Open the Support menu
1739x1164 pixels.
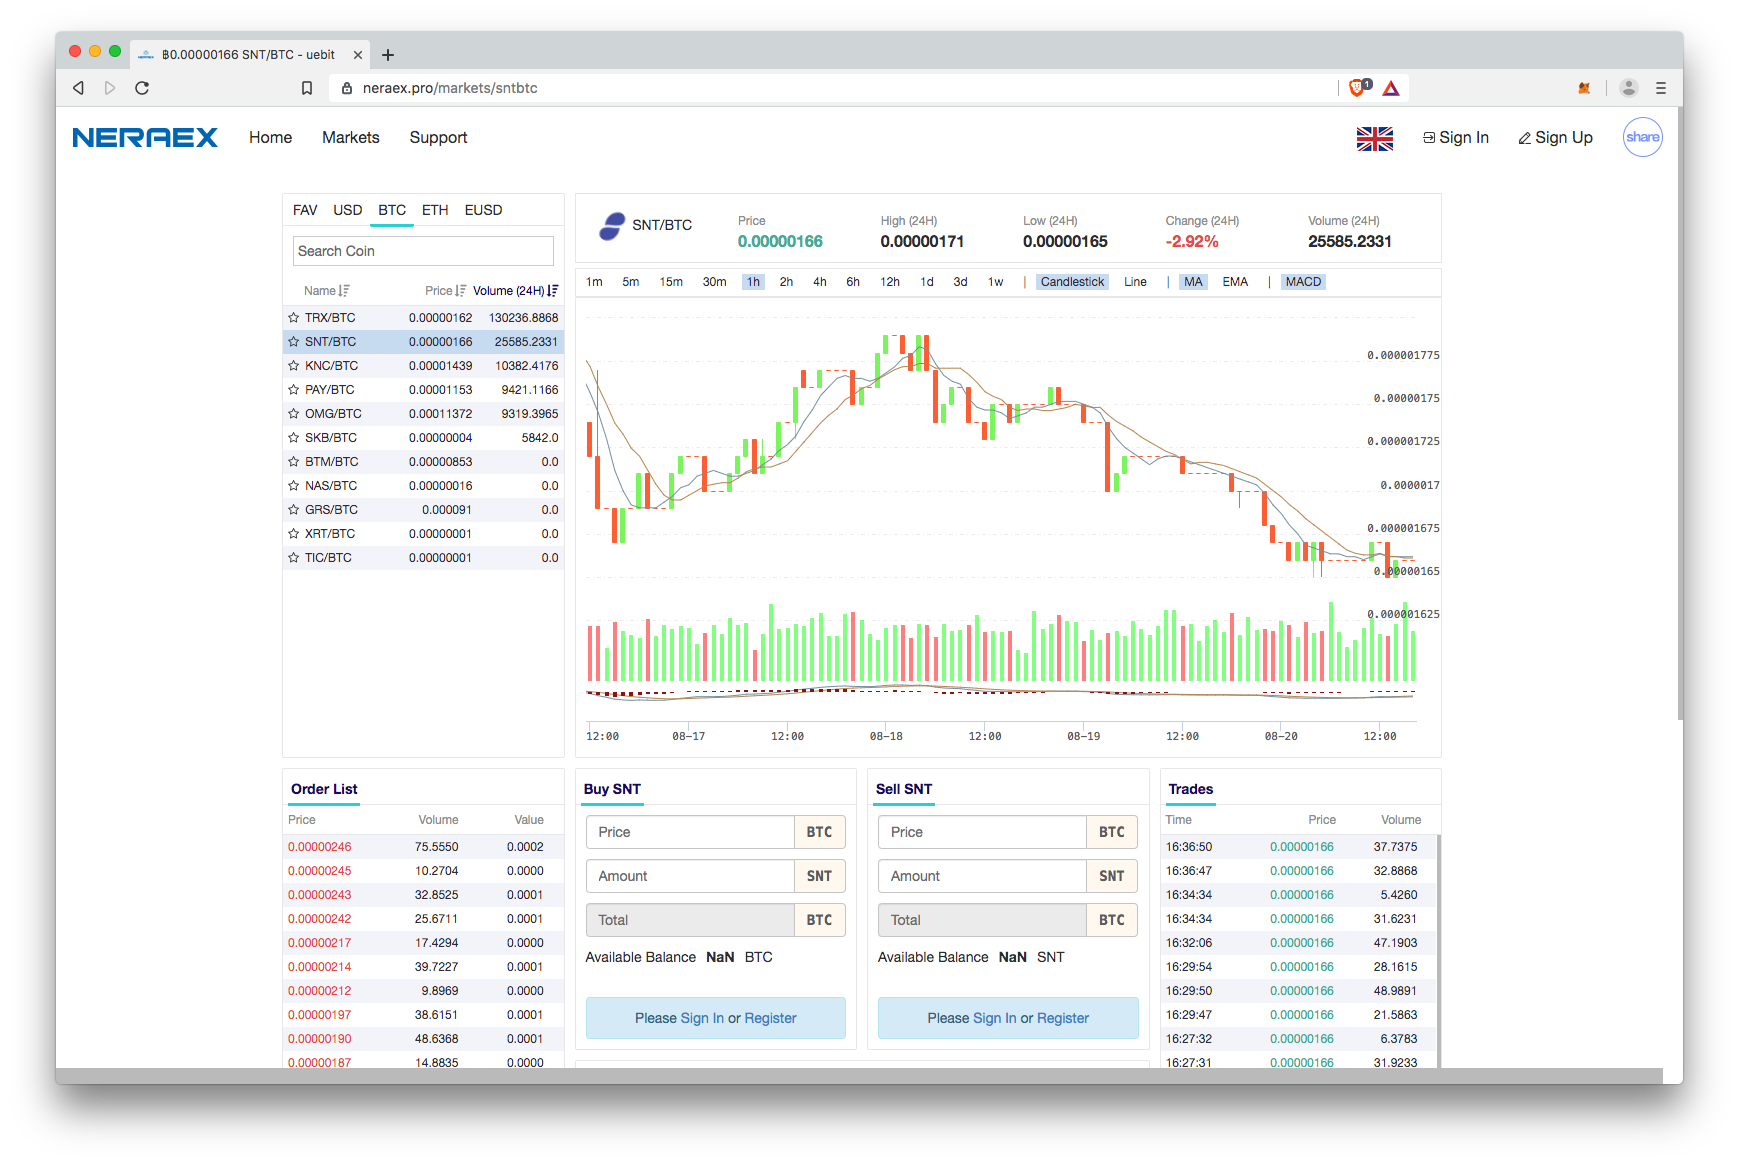coord(438,138)
